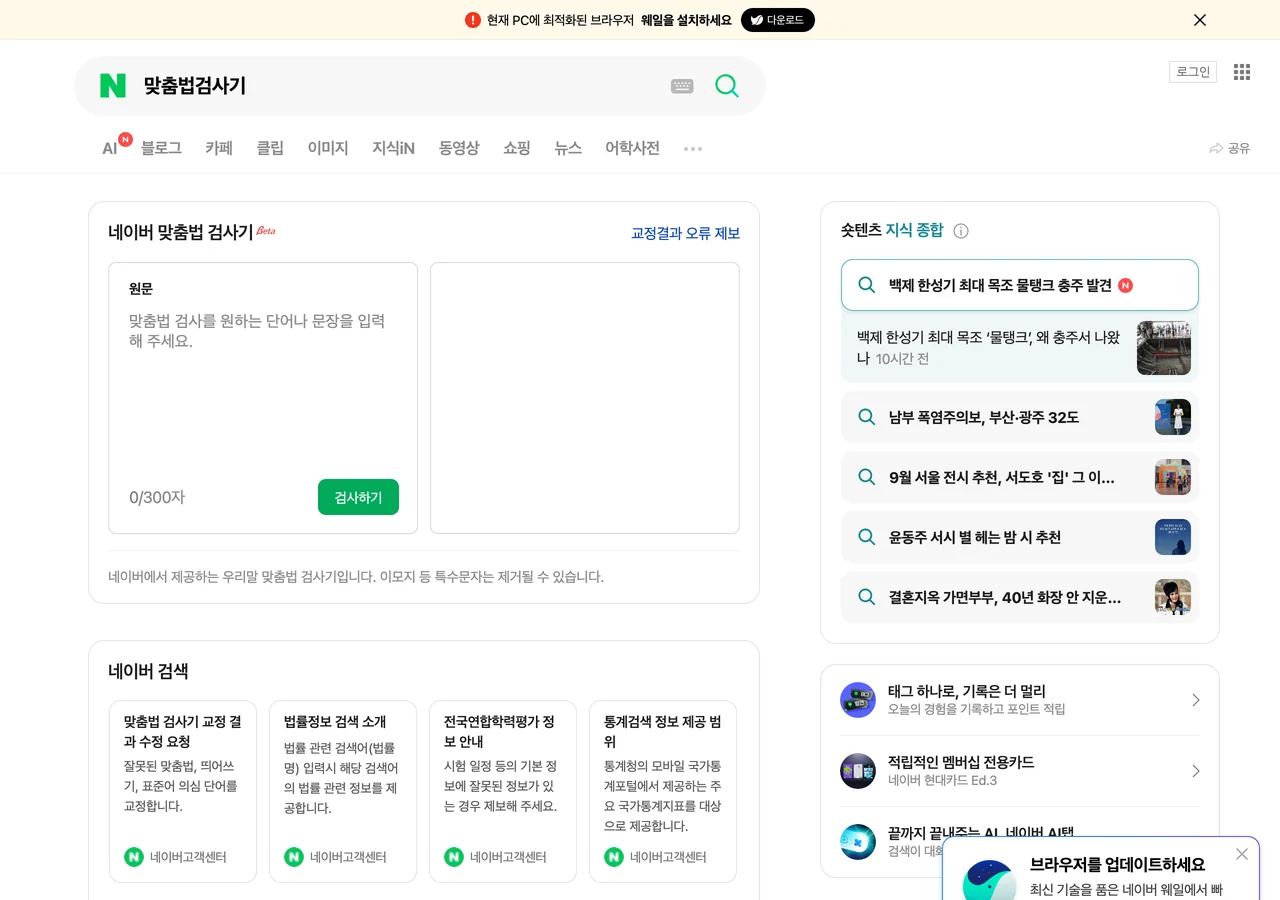
Task: Click the red warning icon in top banner
Action: tap(473, 20)
